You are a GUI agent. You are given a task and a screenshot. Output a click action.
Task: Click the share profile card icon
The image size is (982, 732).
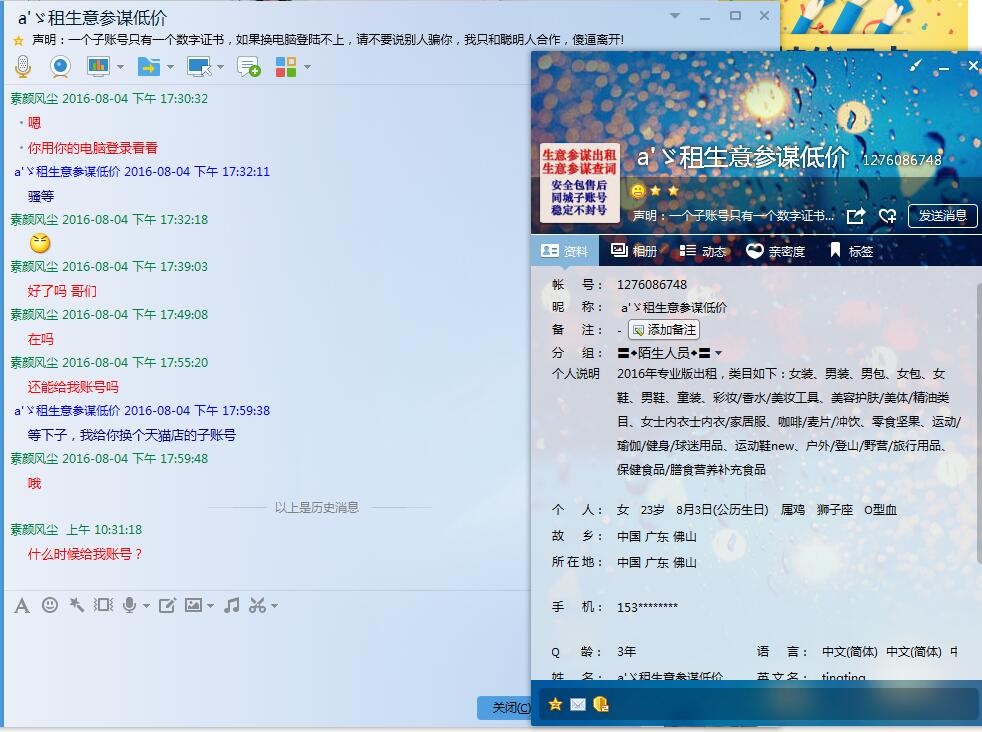pos(856,216)
